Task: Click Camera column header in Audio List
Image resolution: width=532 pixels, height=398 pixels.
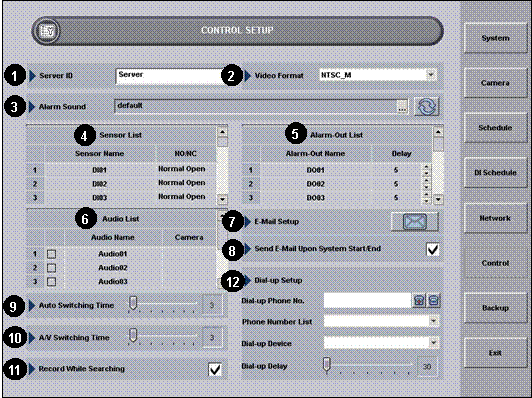Action: 189,238
